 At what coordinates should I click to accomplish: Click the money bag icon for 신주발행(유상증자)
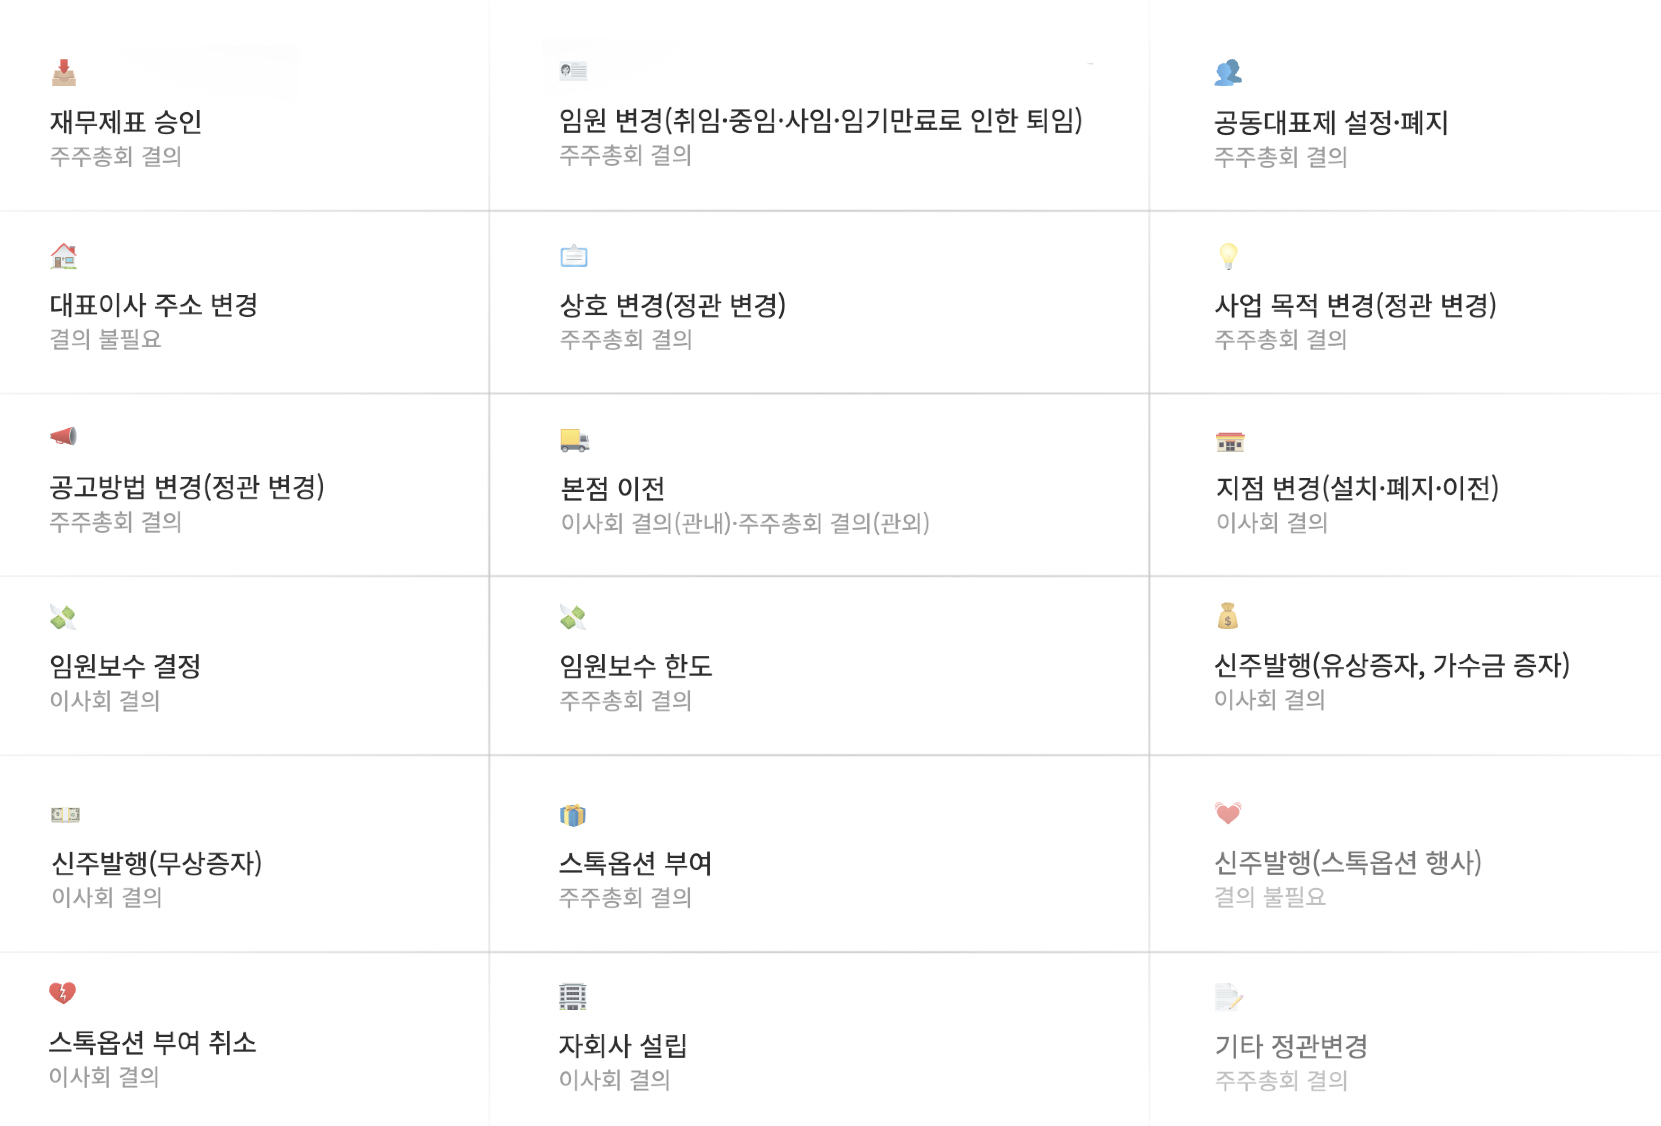1228,616
